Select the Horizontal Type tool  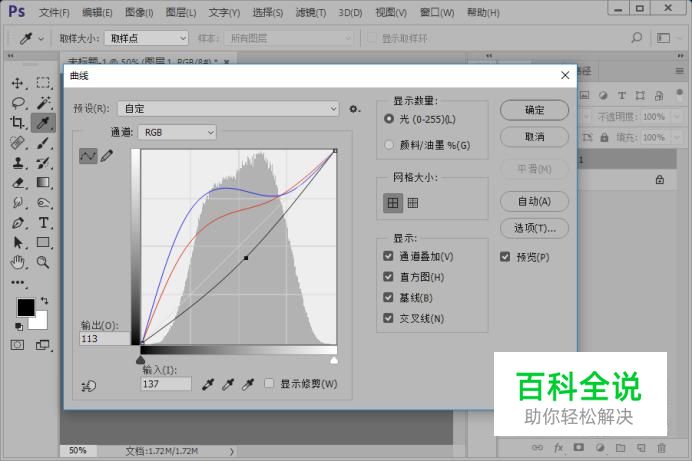point(43,223)
